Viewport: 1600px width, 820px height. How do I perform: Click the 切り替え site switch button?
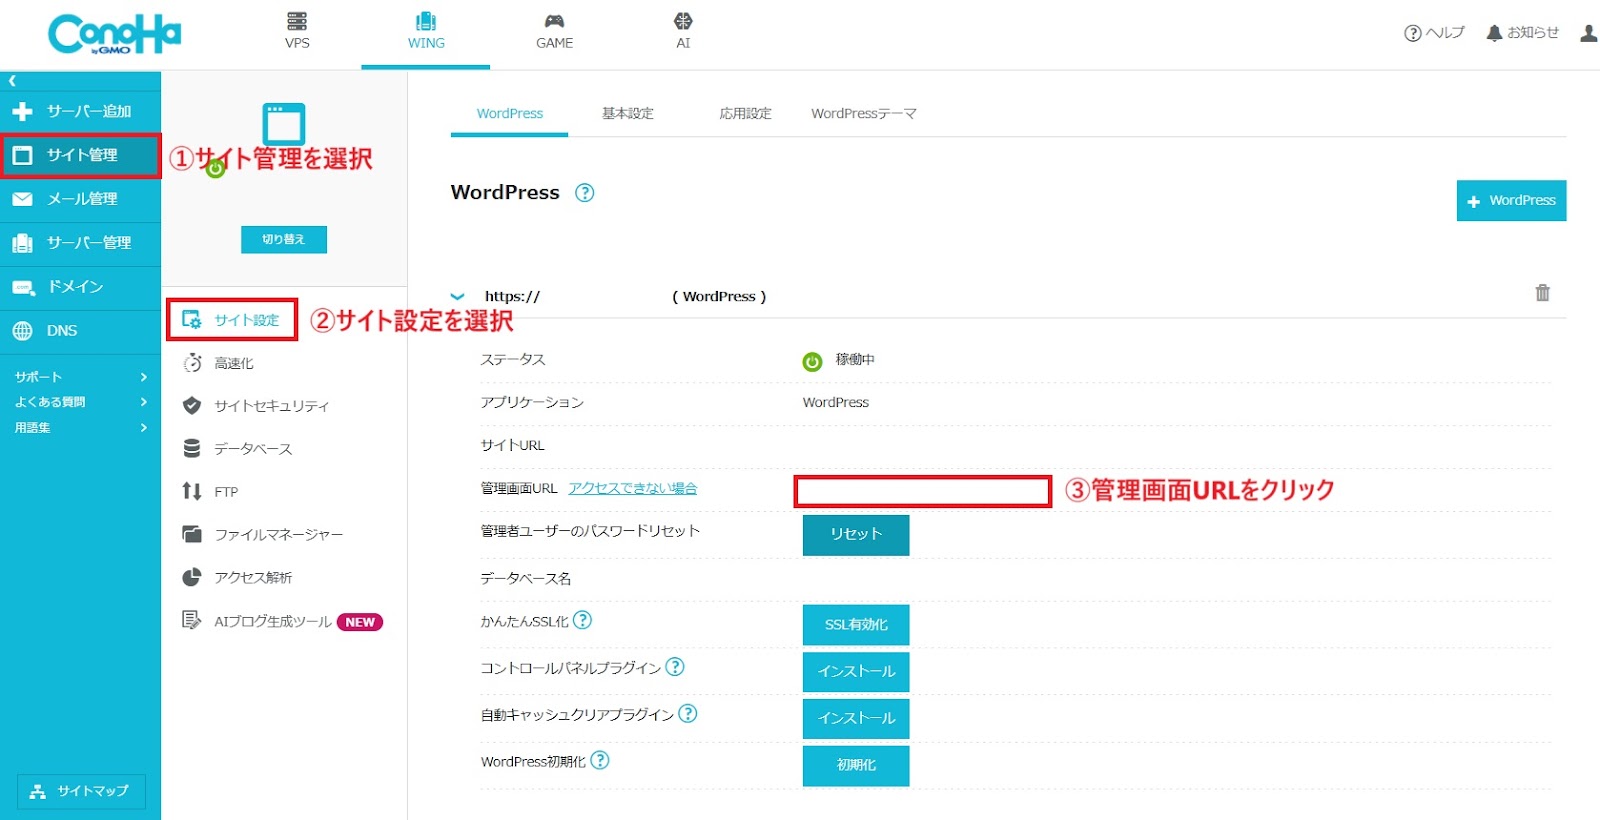(283, 240)
